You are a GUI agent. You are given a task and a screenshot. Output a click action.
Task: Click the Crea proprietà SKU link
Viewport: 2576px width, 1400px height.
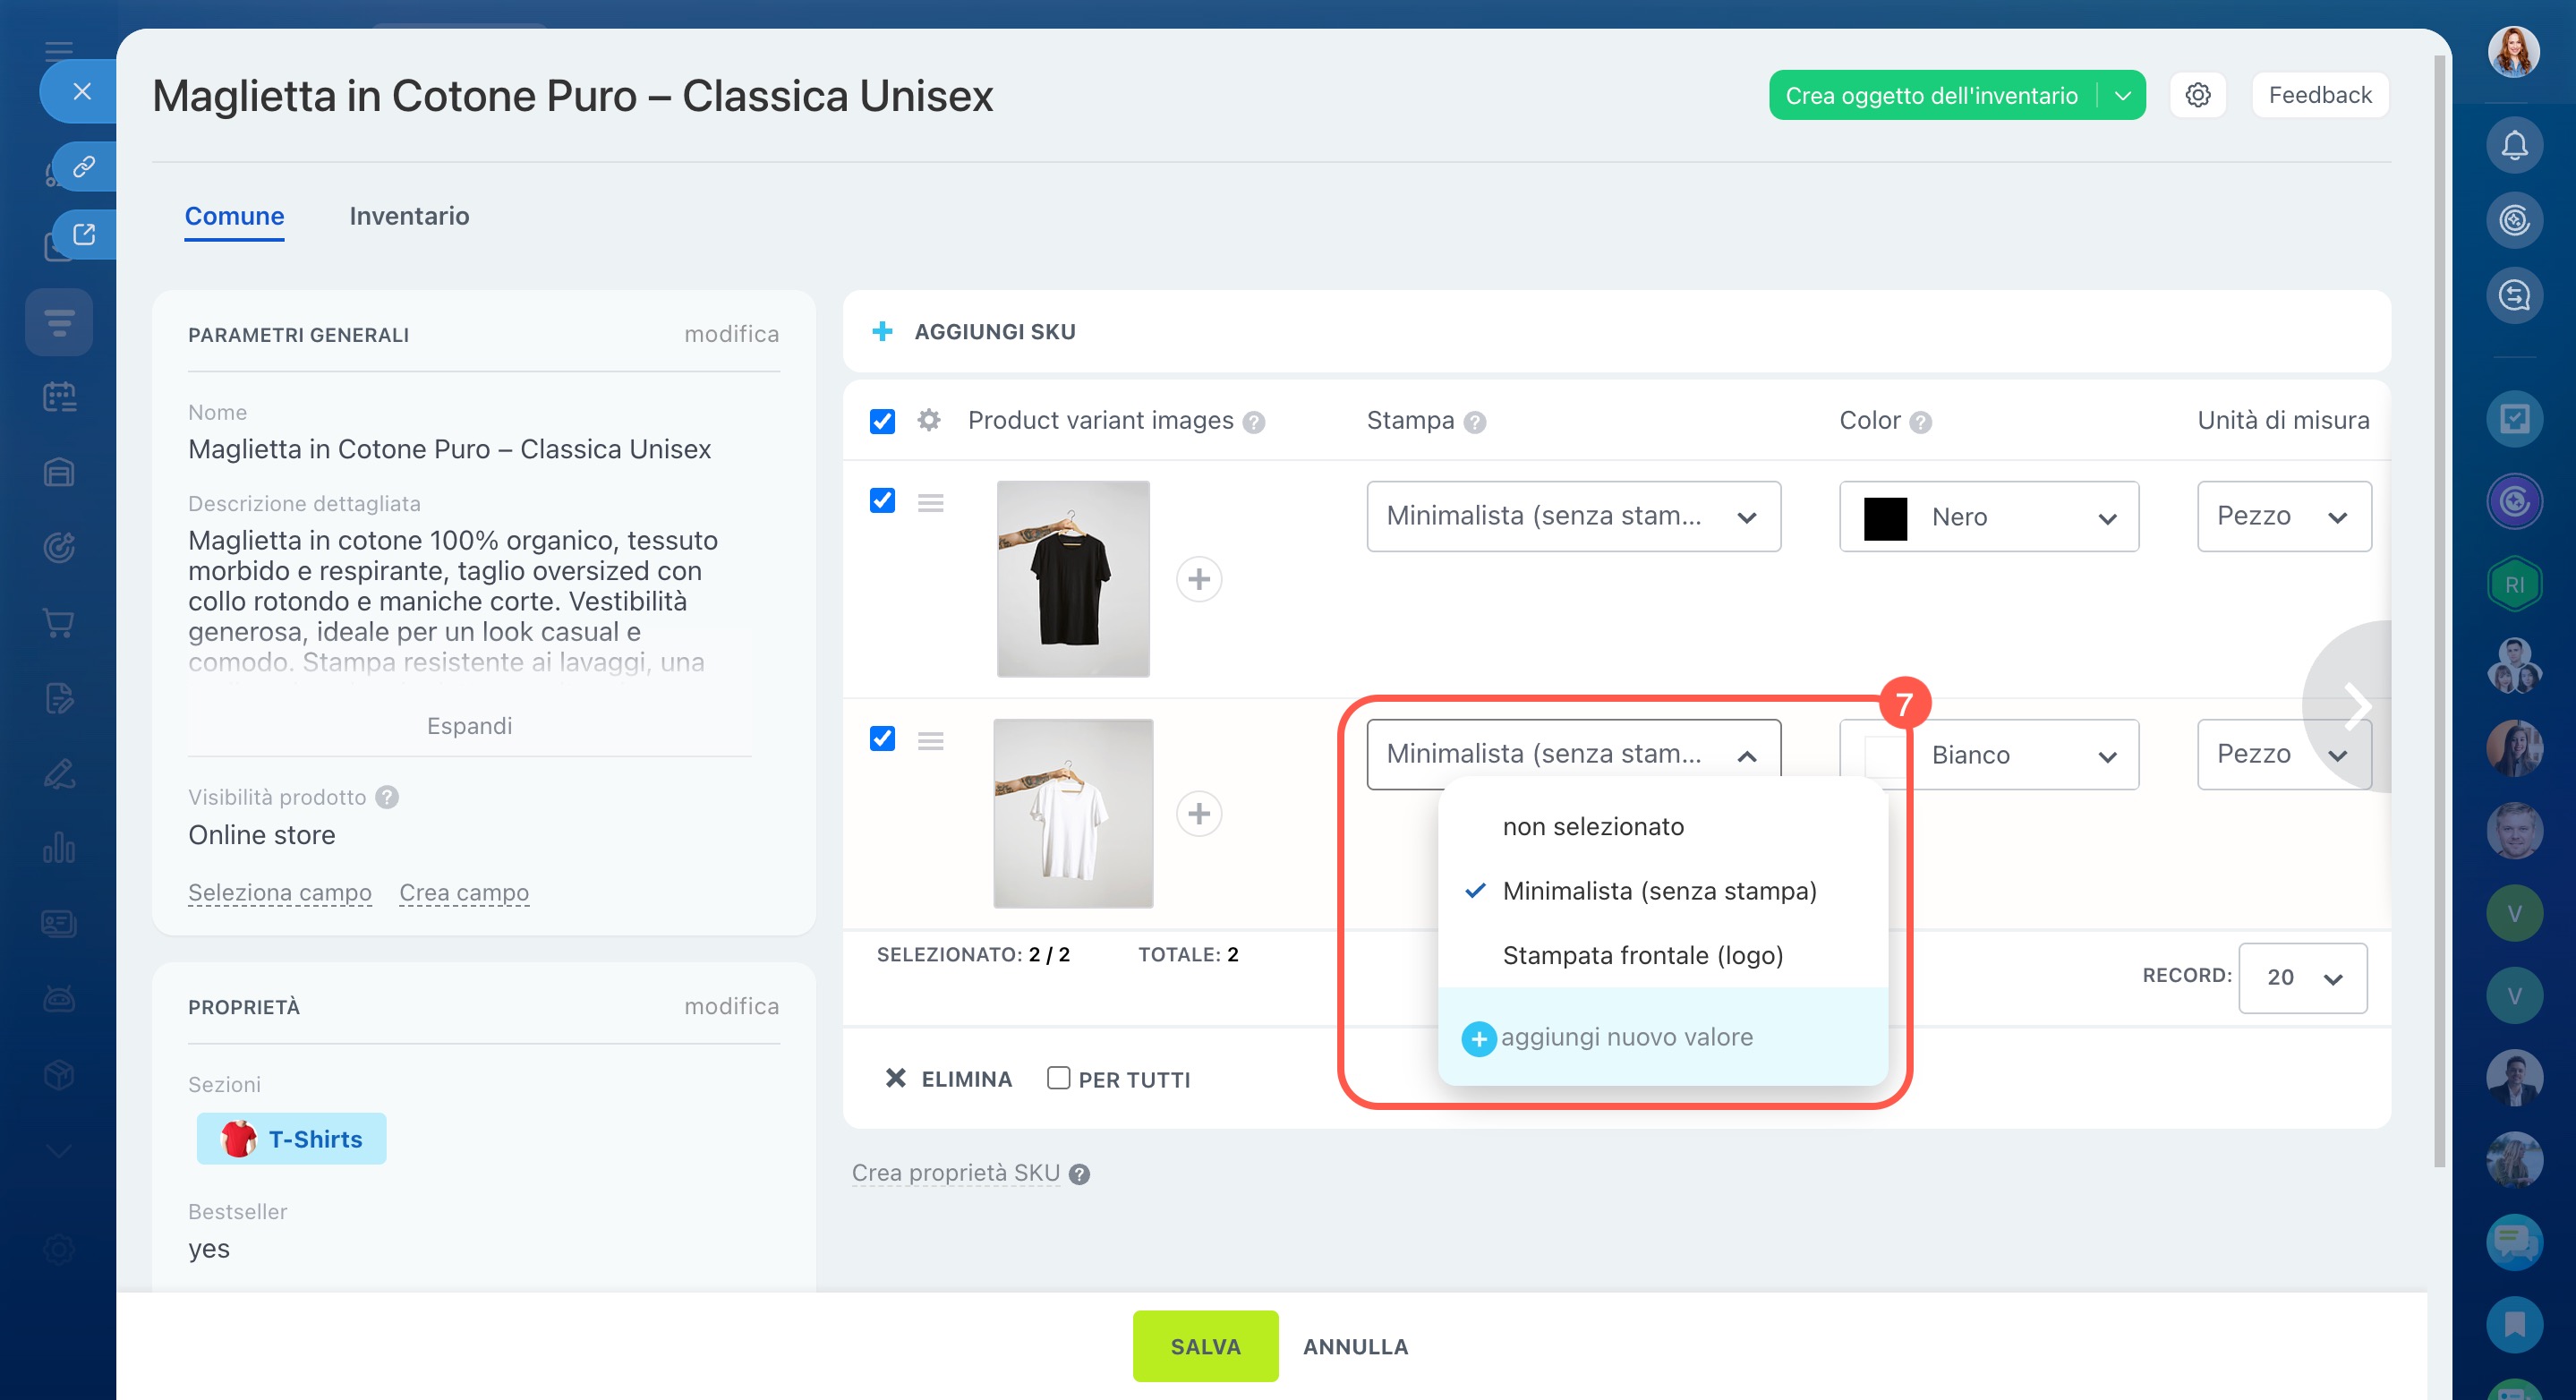[955, 1173]
